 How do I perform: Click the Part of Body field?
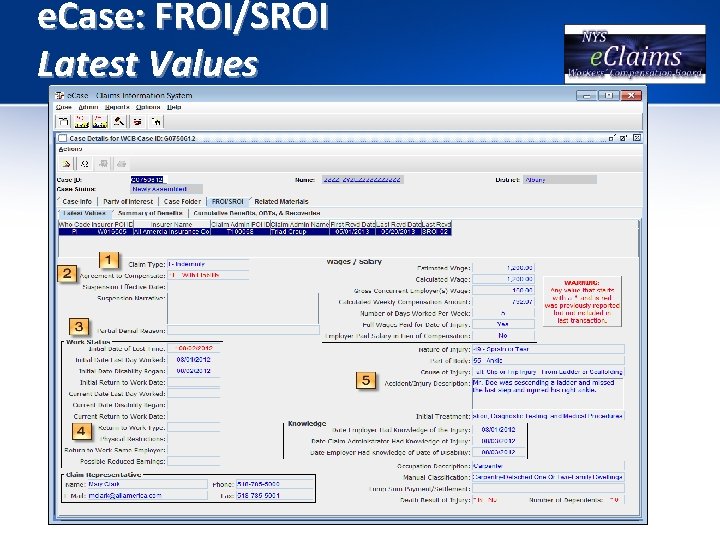(x=548, y=360)
